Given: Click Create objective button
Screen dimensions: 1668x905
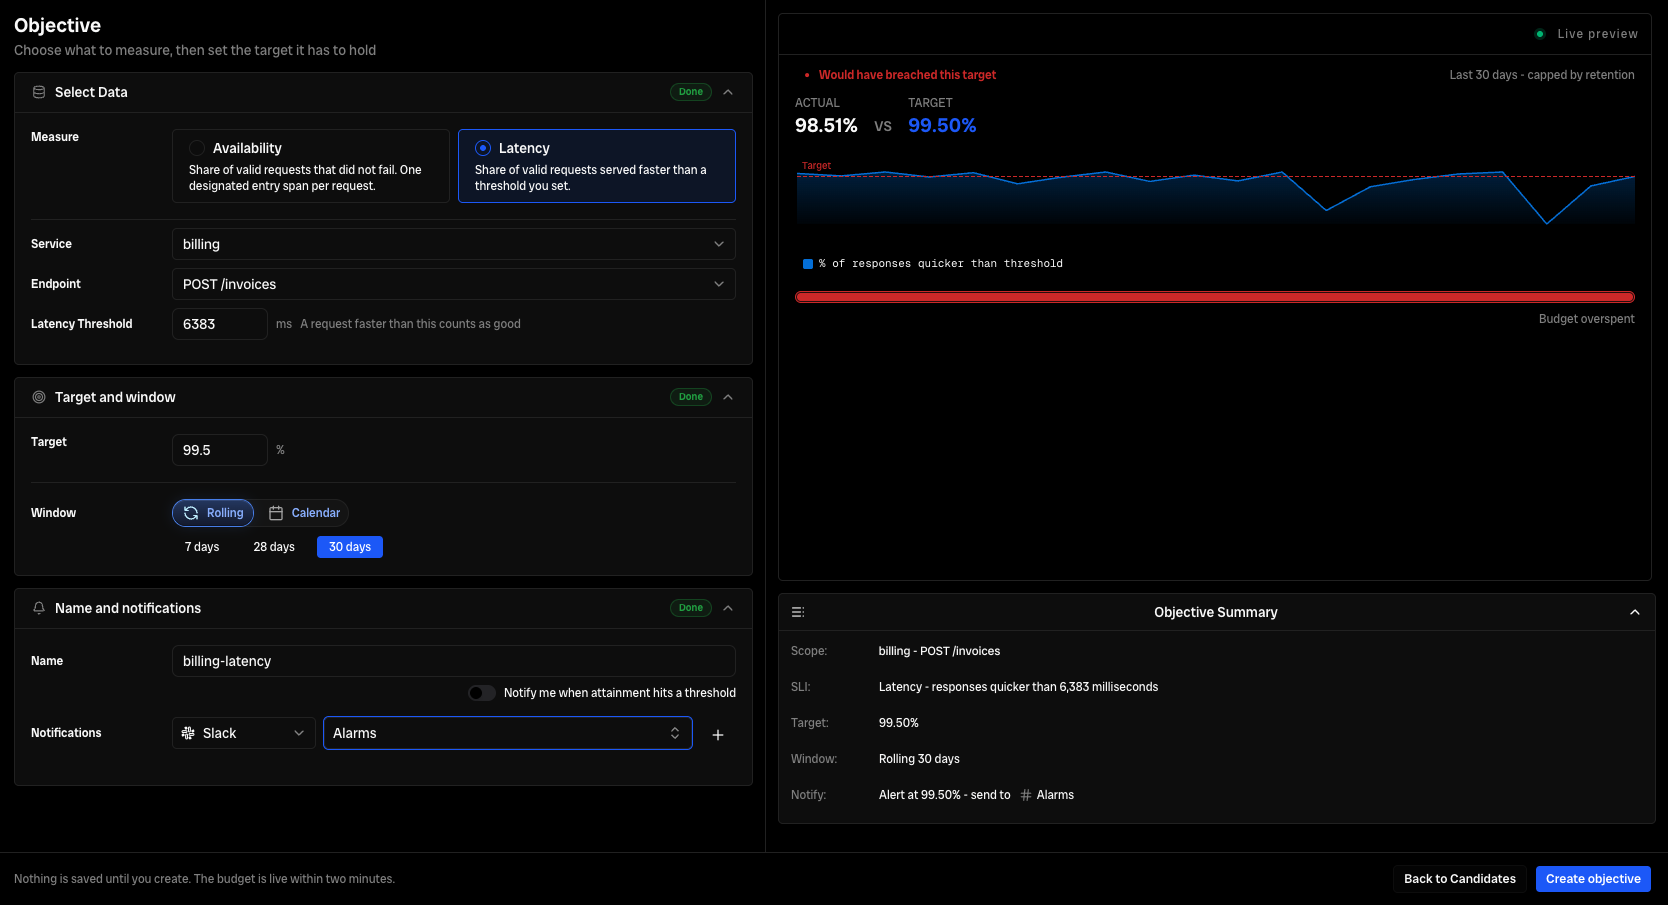Looking at the screenshot, I should pyautogui.click(x=1593, y=879).
